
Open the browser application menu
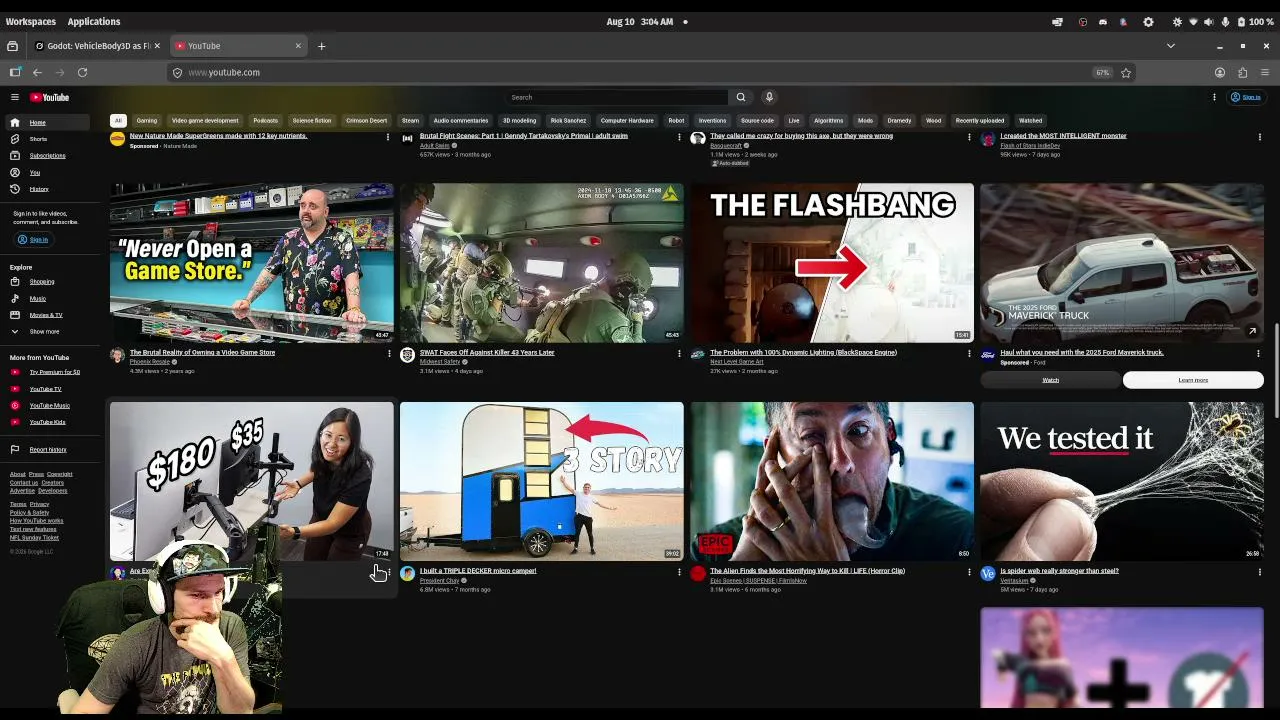(1265, 72)
